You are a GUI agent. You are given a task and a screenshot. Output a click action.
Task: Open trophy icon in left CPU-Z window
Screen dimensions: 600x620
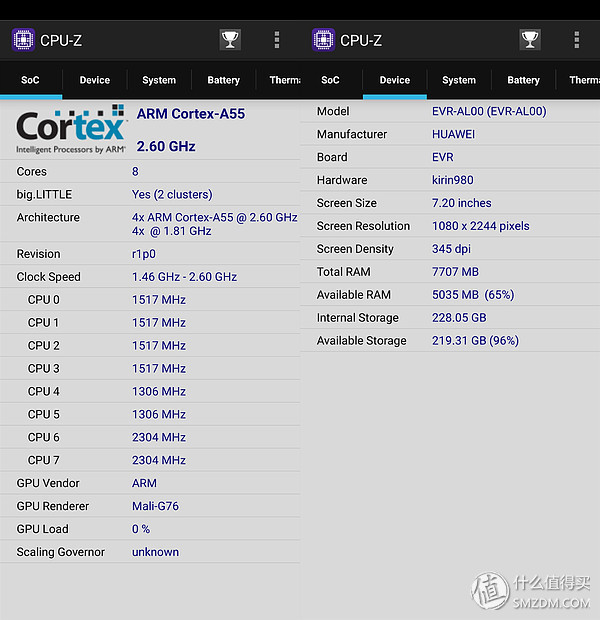point(230,40)
